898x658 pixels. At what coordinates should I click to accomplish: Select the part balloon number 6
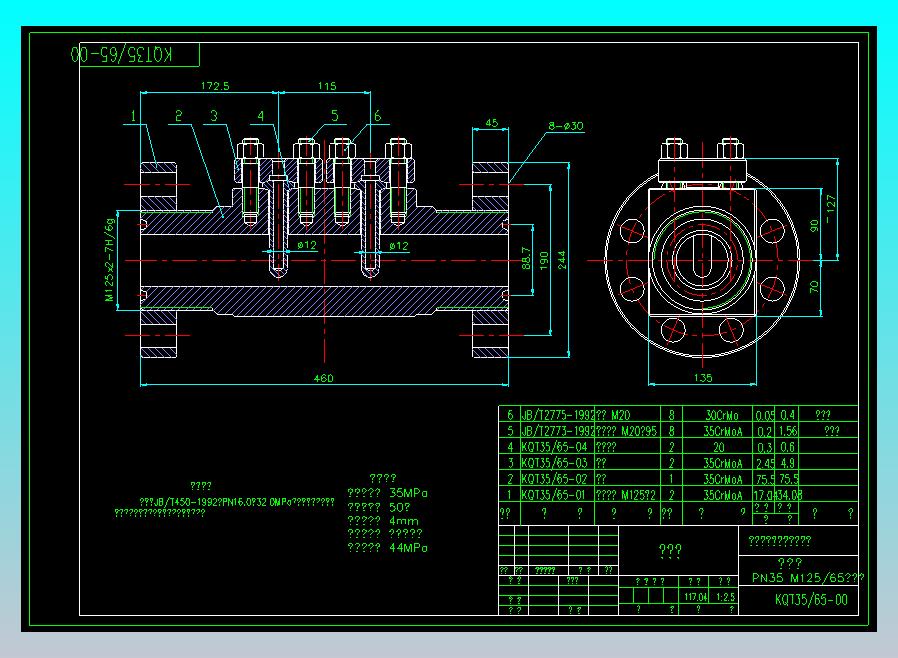[x=377, y=116]
